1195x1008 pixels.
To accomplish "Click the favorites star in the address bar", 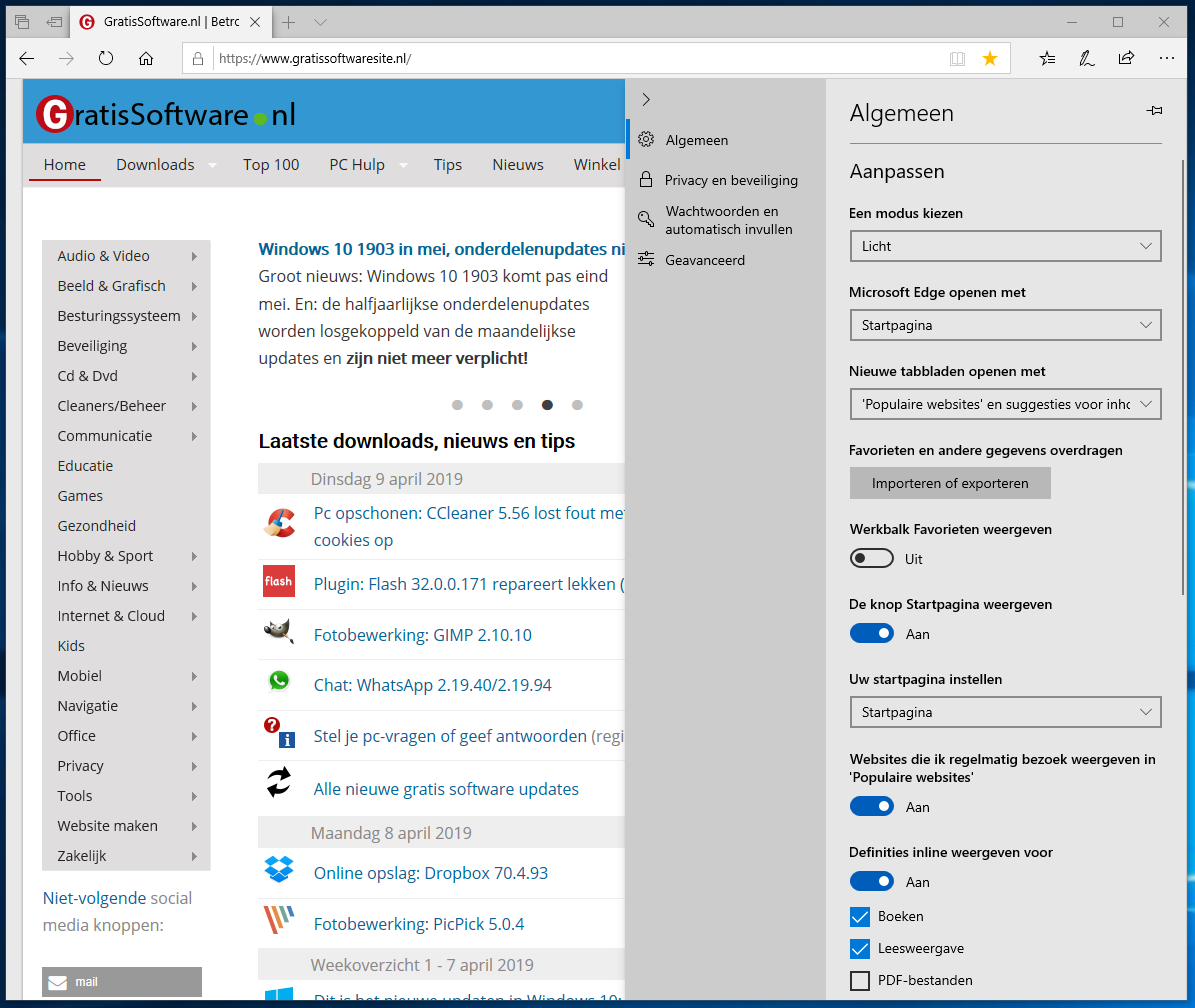I will click(x=989, y=58).
